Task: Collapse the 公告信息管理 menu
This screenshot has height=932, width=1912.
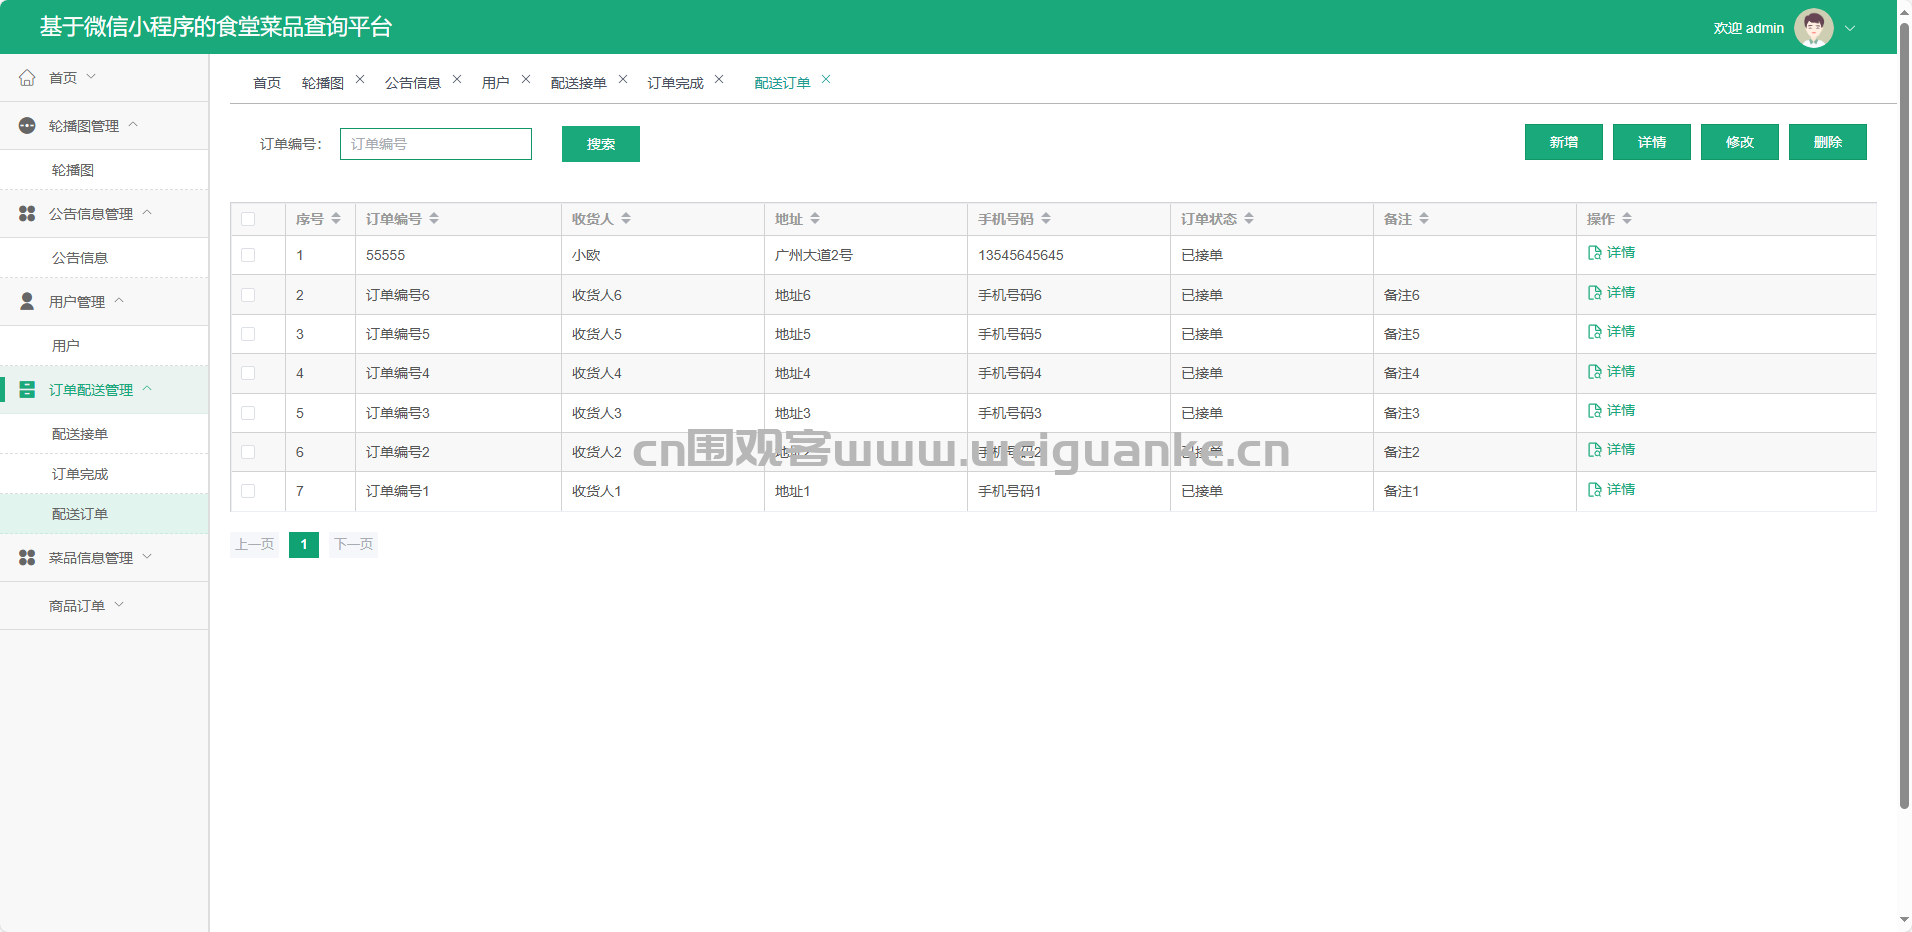Action: 147,213
